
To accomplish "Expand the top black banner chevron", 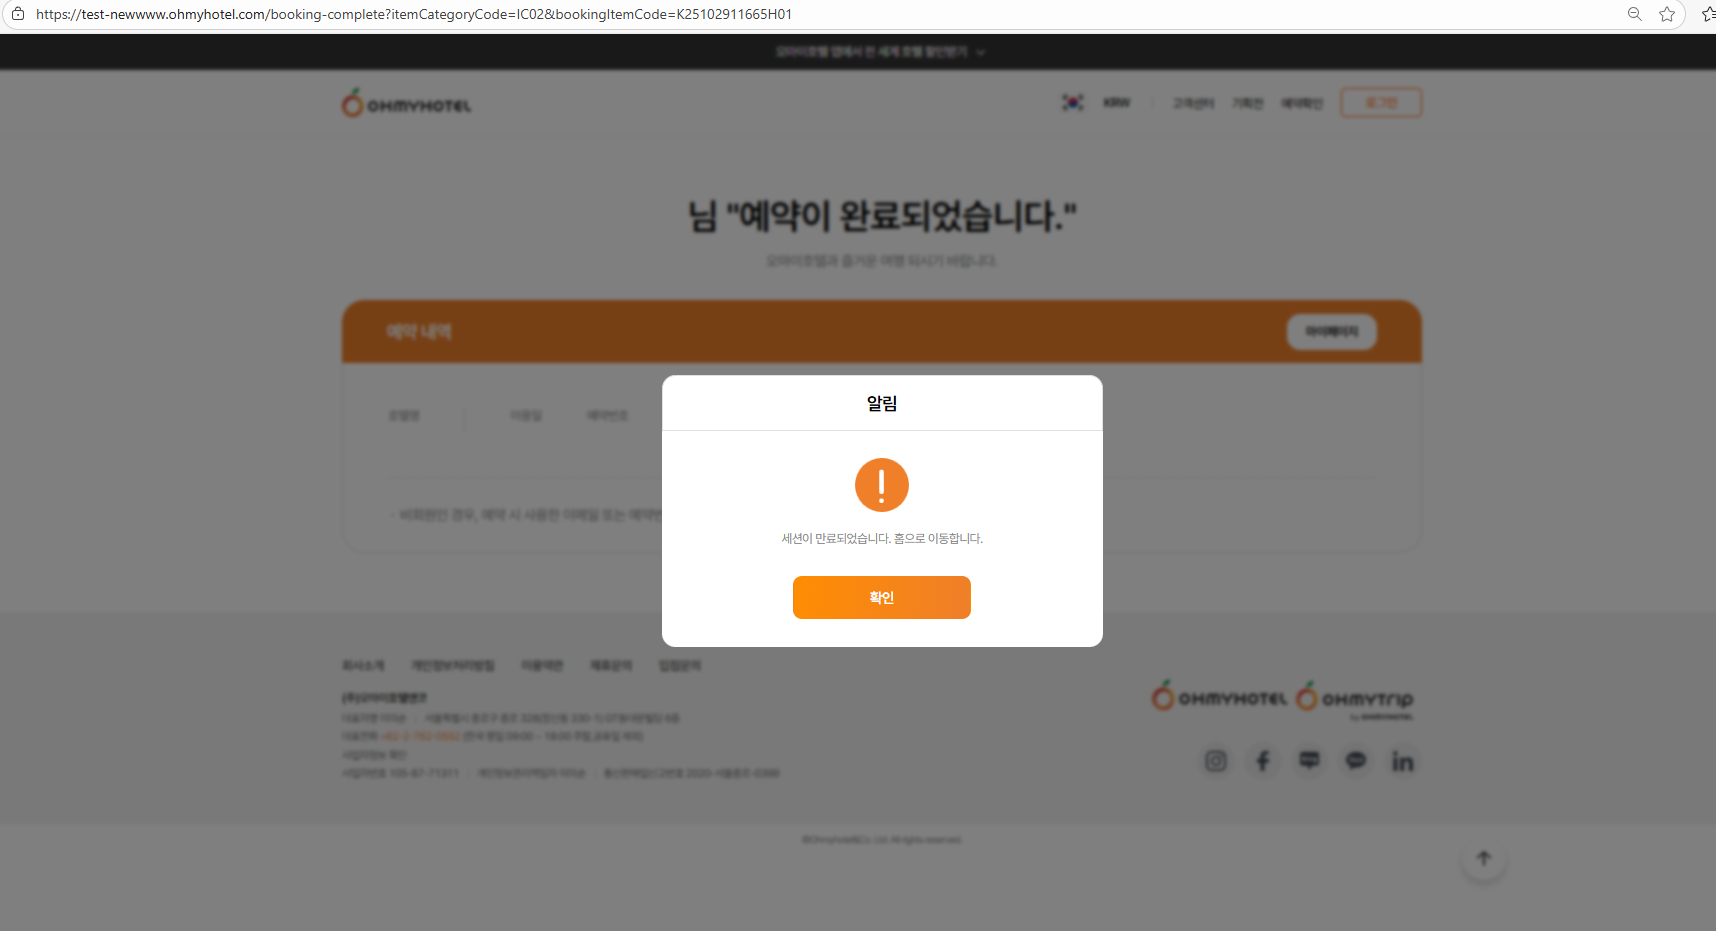I will (981, 52).
